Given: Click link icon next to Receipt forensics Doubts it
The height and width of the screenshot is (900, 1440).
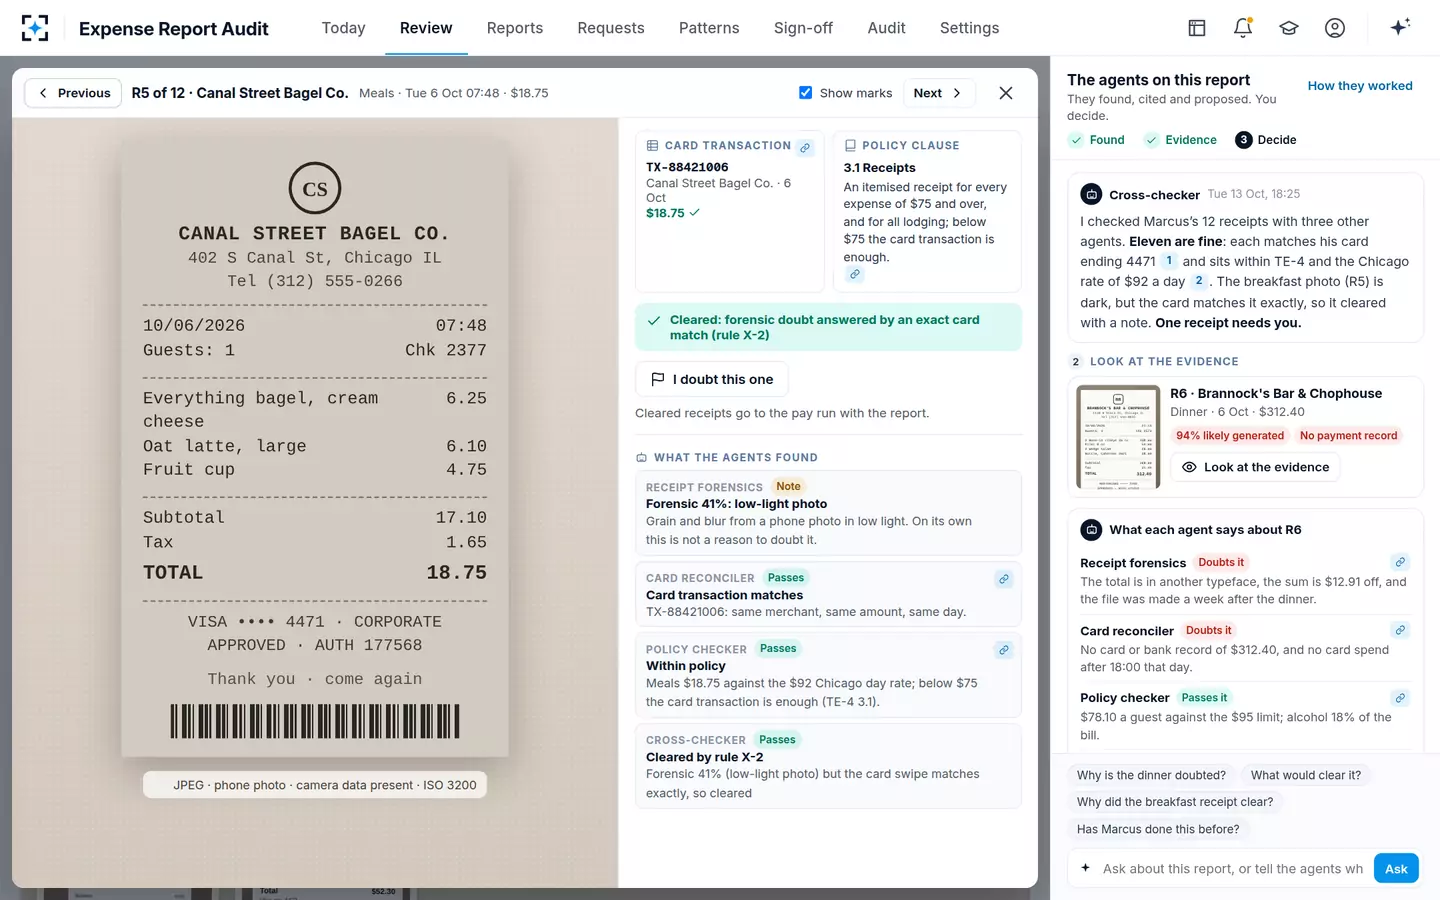Looking at the screenshot, I should tap(1400, 562).
